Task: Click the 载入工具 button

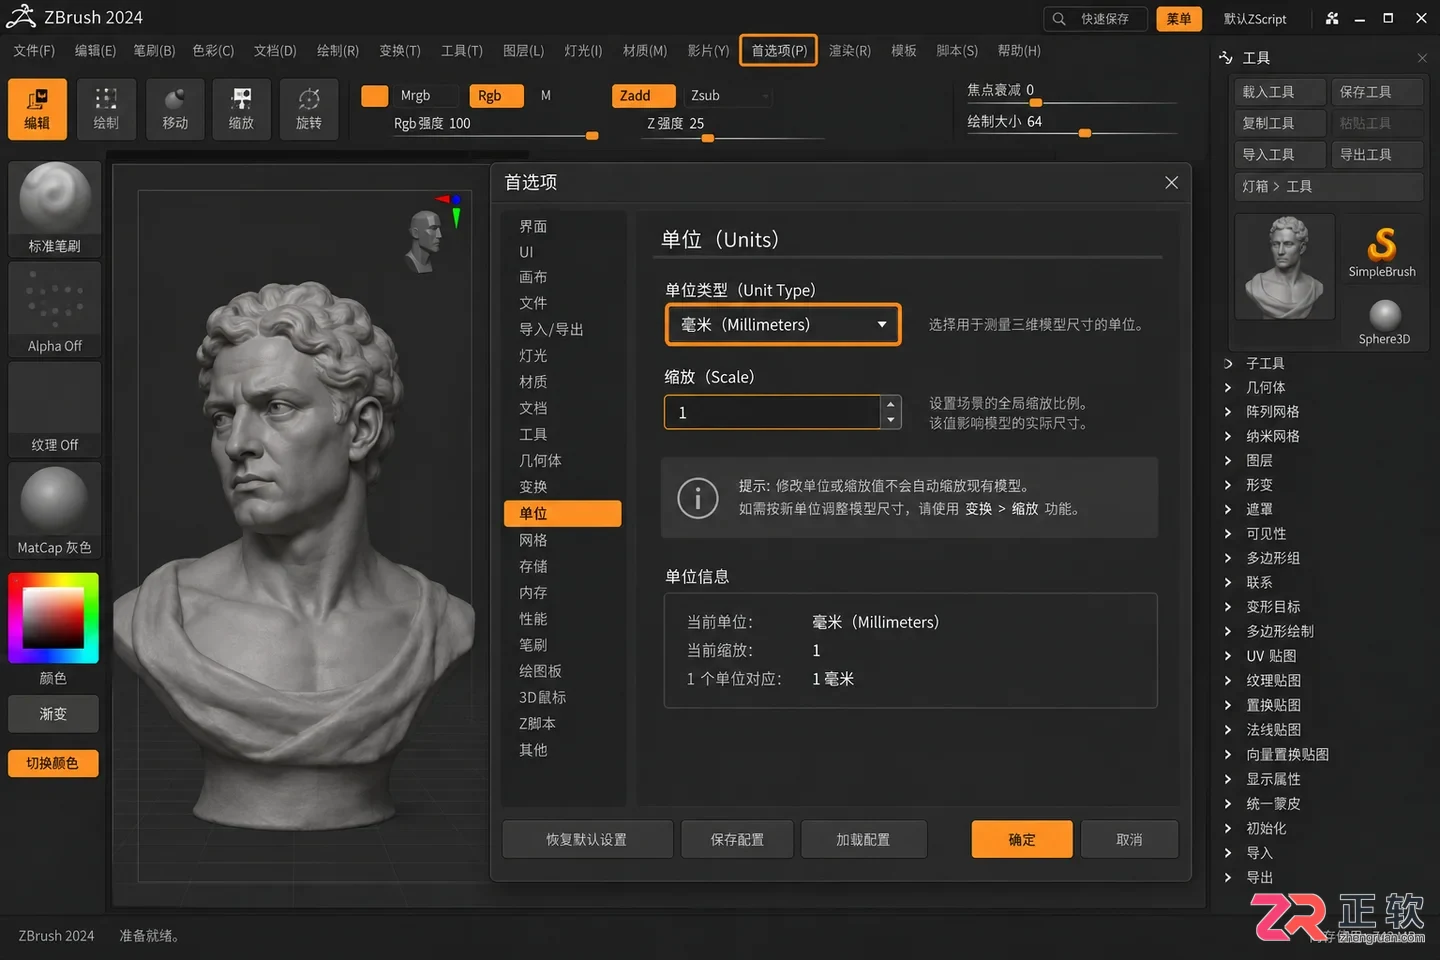Action: (1279, 92)
